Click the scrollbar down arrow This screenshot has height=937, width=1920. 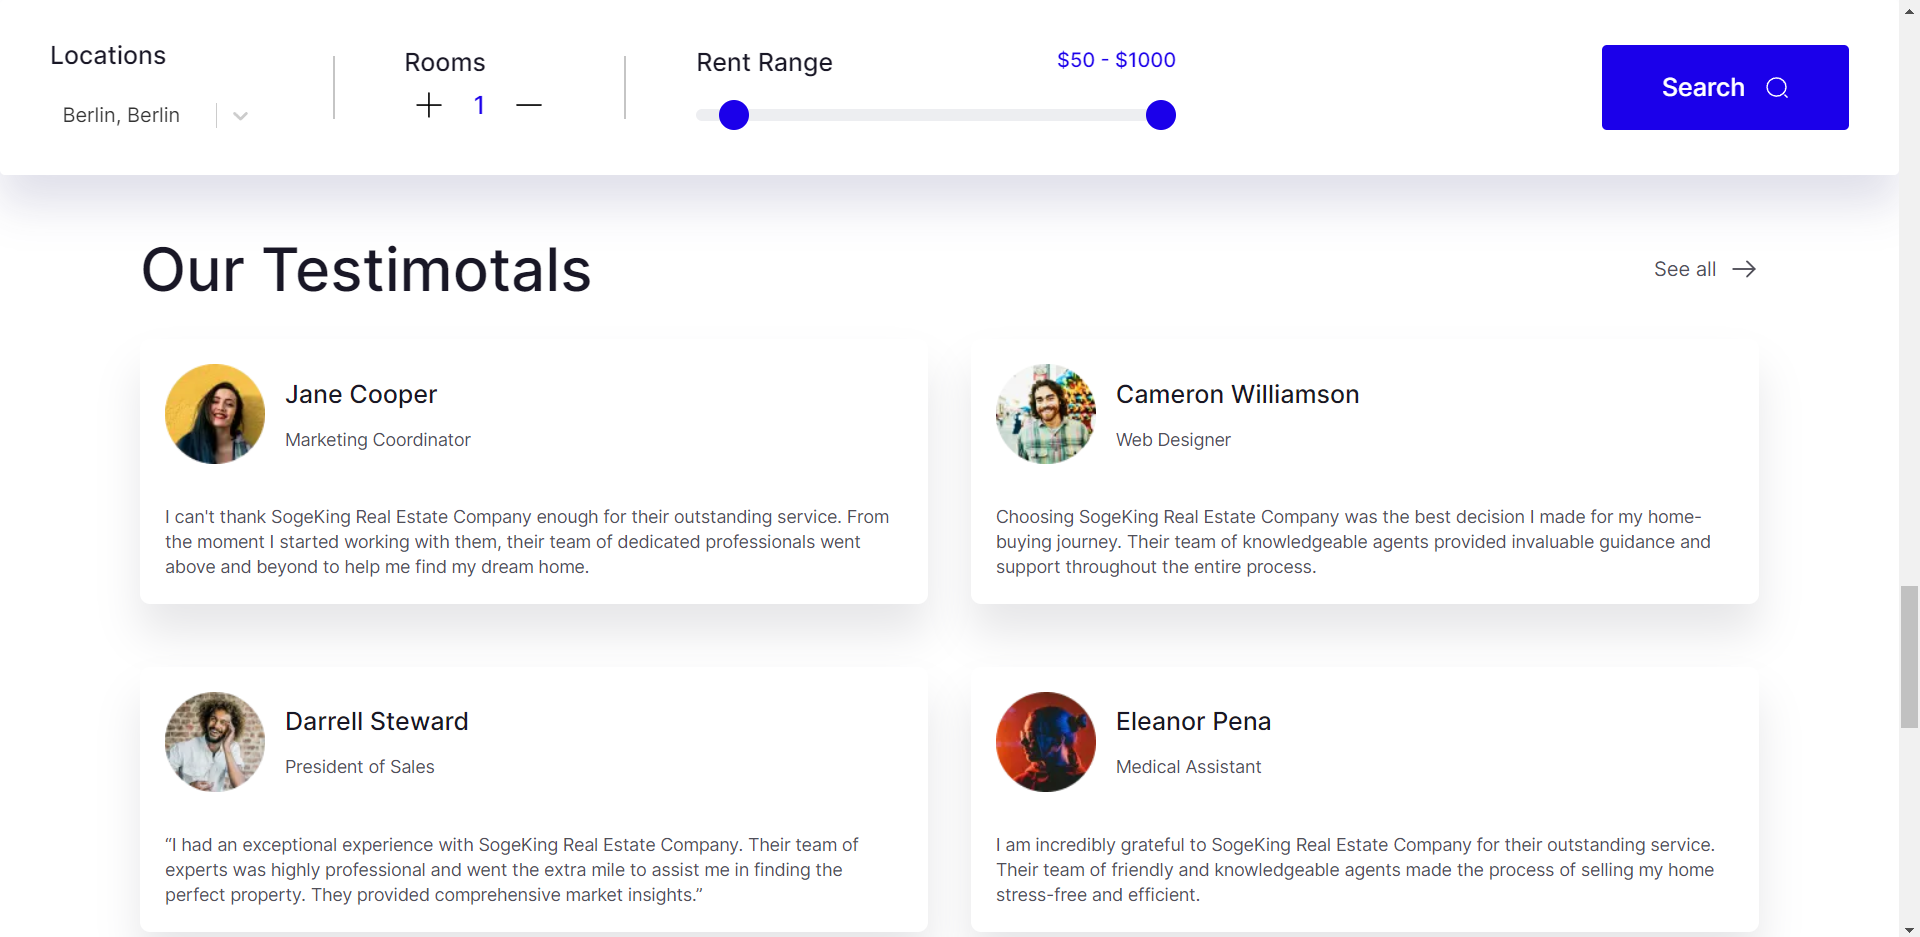tap(1909, 929)
